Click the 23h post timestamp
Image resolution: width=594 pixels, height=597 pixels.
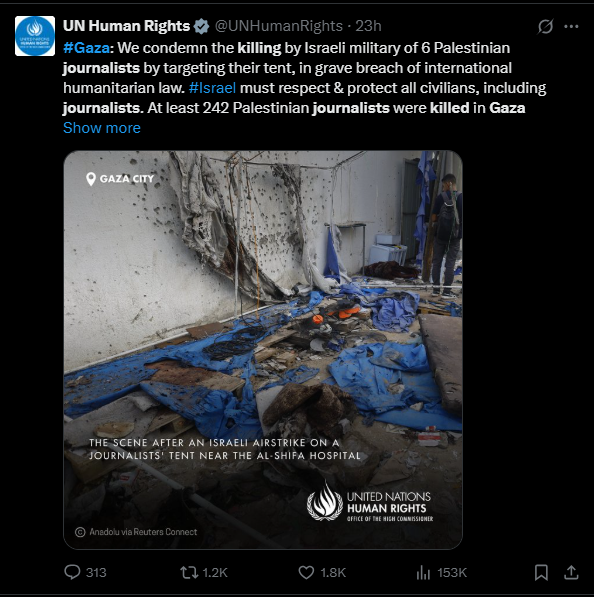click(x=368, y=26)
